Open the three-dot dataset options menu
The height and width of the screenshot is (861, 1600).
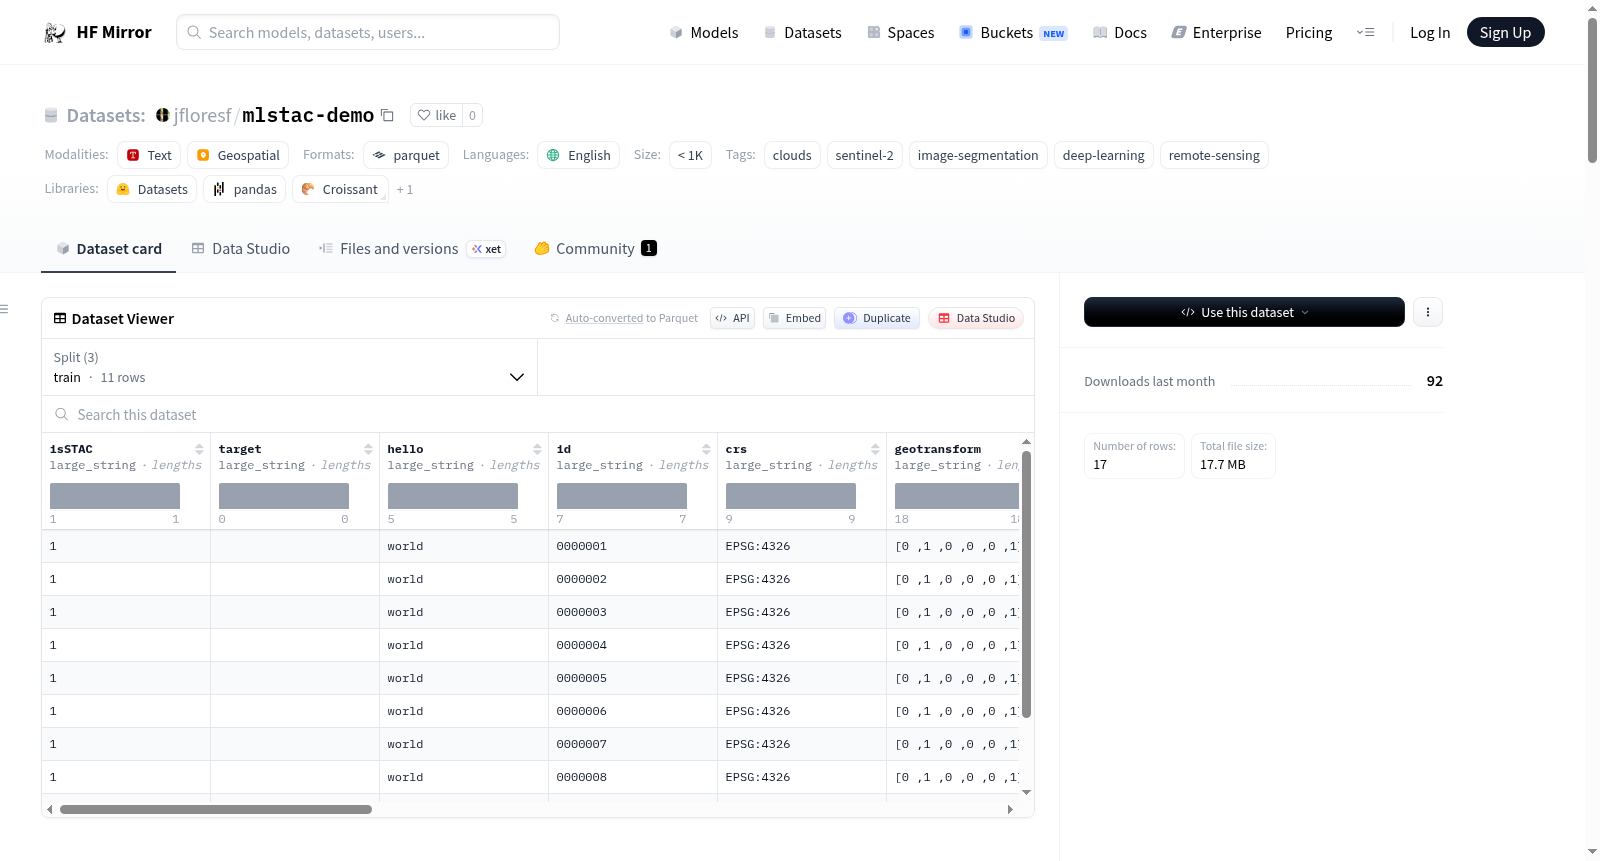[x=1427, y=312]
